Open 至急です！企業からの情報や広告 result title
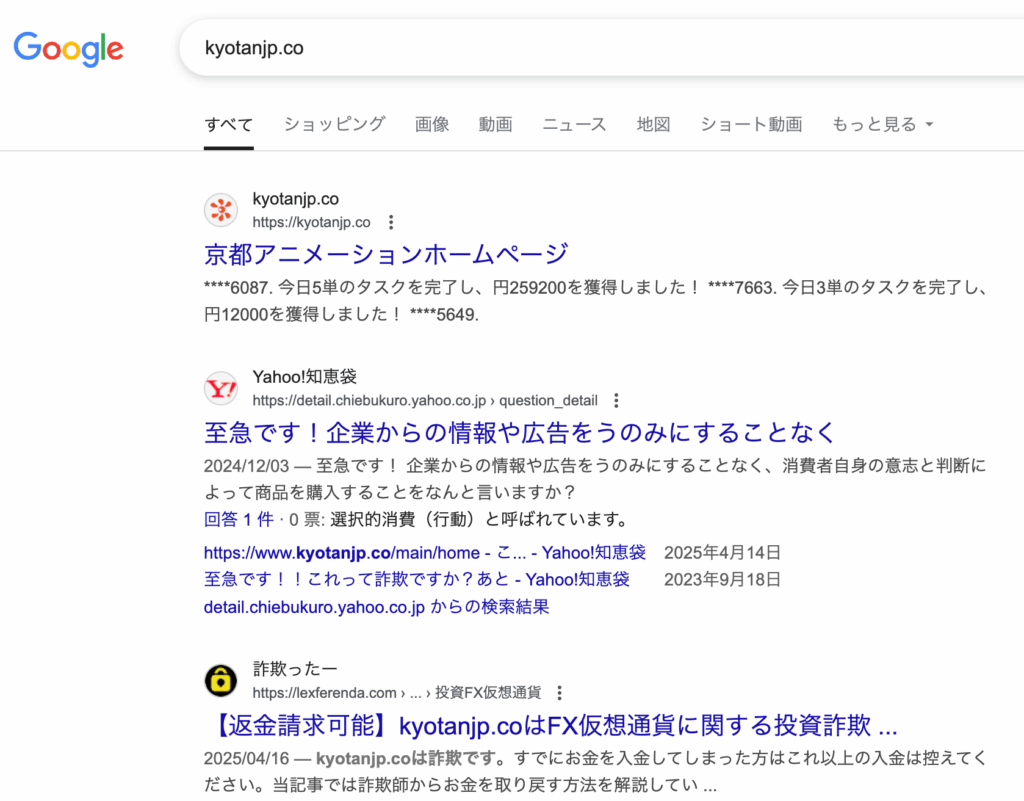Screen dimensions: 1024x801 pos(520,432)
